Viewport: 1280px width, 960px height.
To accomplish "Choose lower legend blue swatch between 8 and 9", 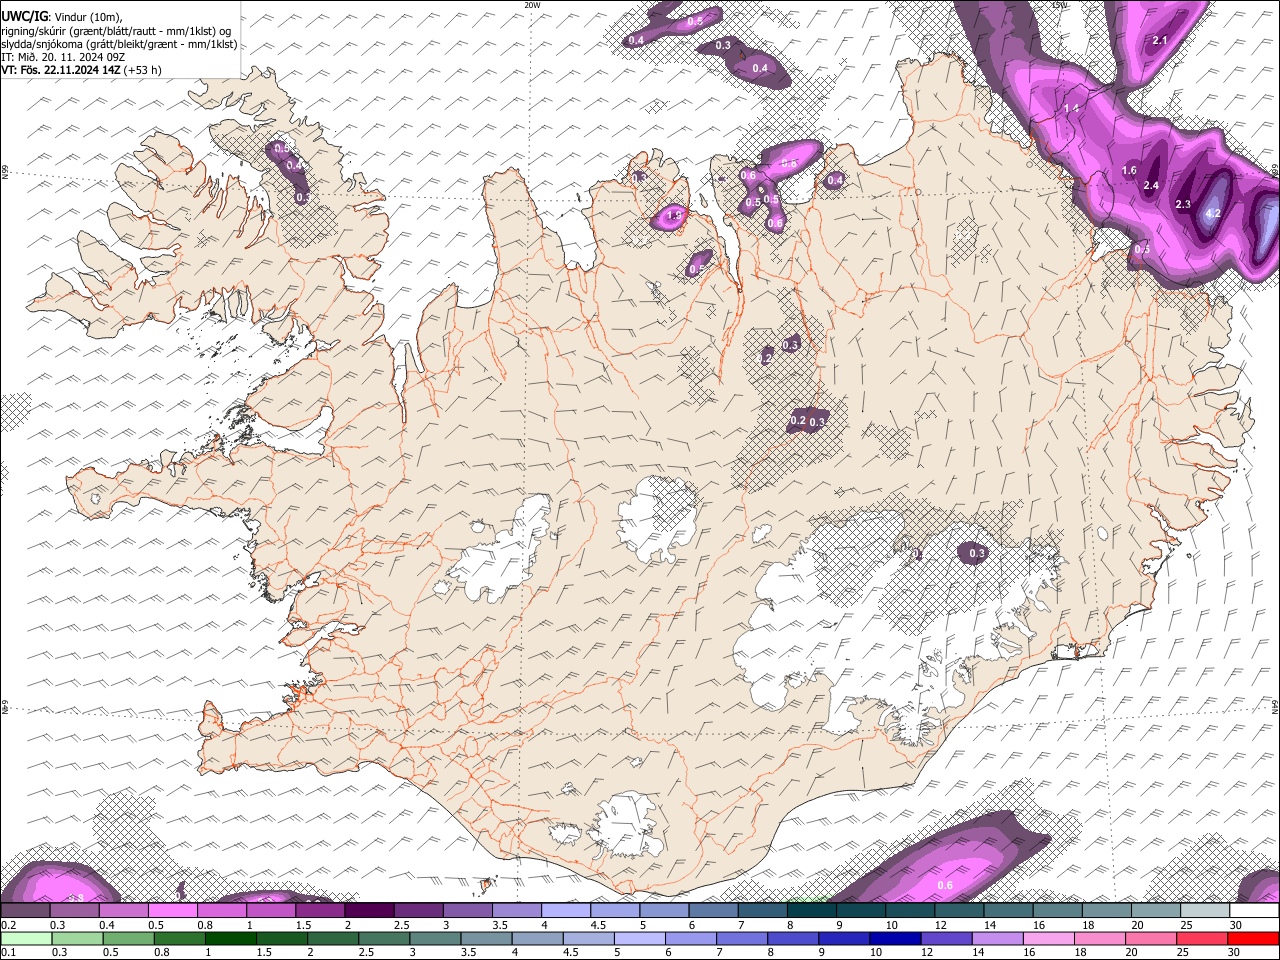I will 792,938.
